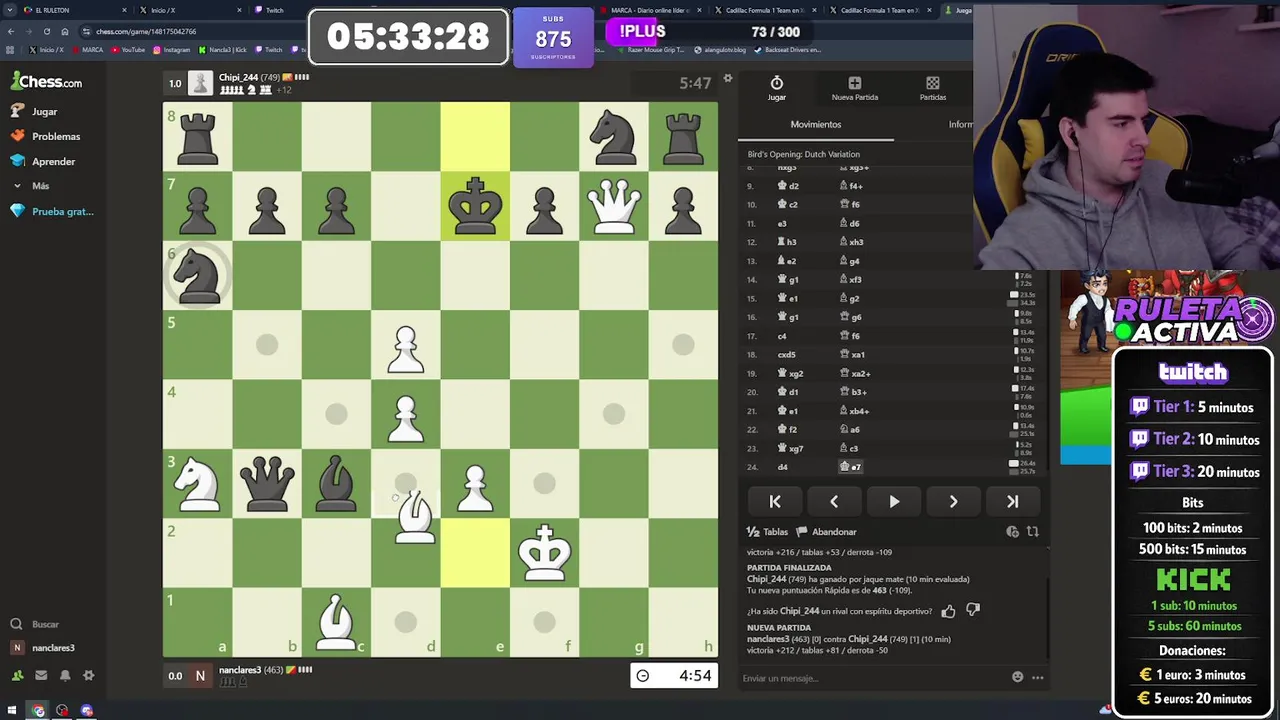Flip the board with arrows icon

pyautogui.click(x=1033, y=532)
